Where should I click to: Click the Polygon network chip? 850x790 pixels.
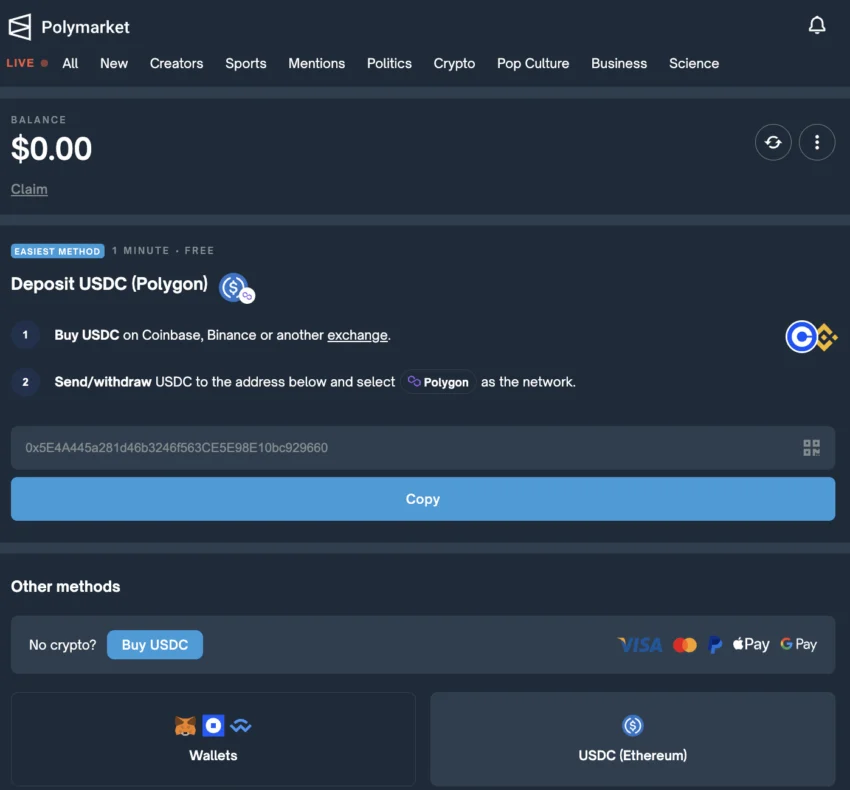point(438,382)
